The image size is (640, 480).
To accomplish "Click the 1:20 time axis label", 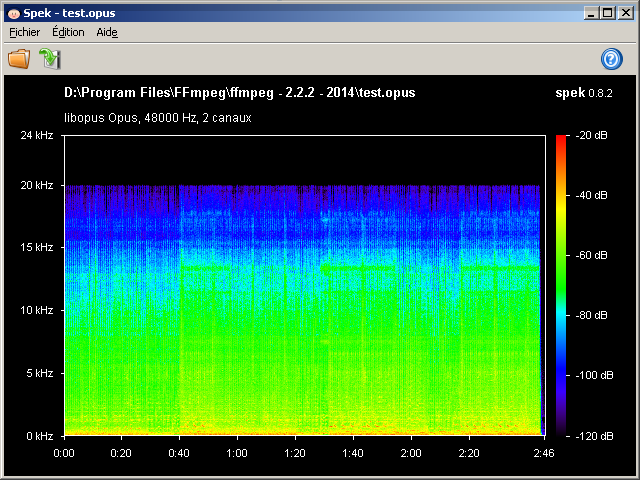I will click(x=295, y=453).
